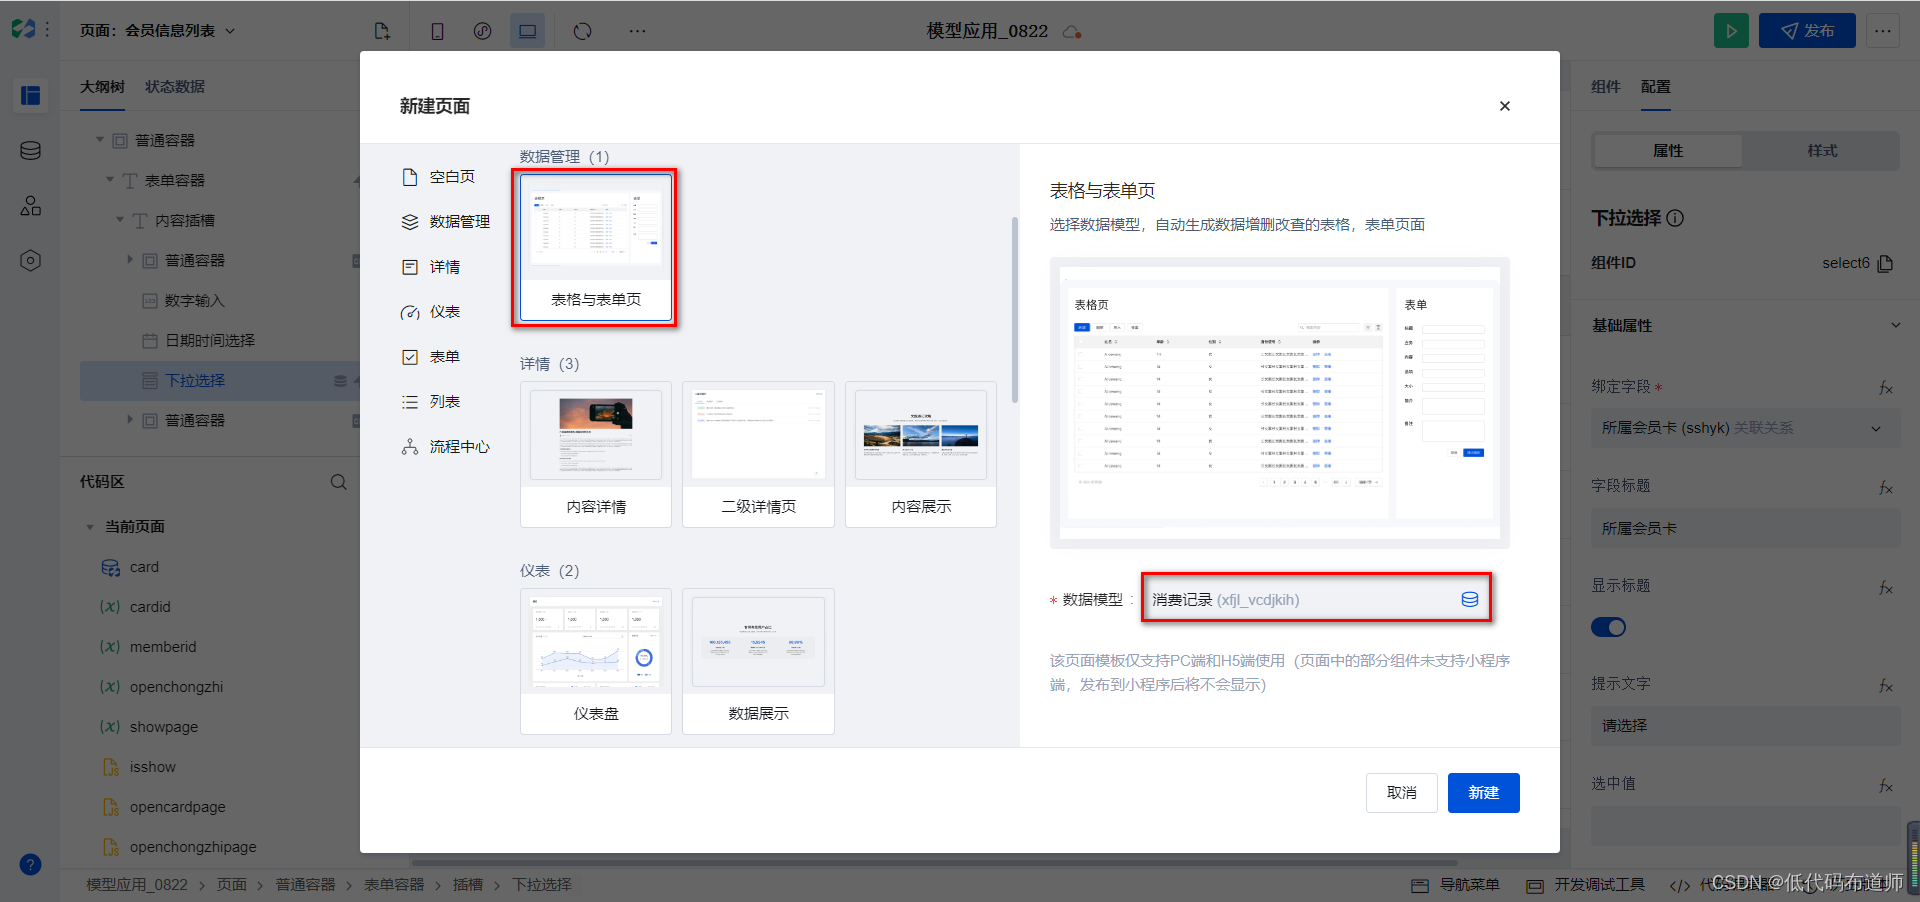This screenshot has width=1920, height=902.
Task: Open the more options ellipsis in toolbar
Action: click(637, 31)
